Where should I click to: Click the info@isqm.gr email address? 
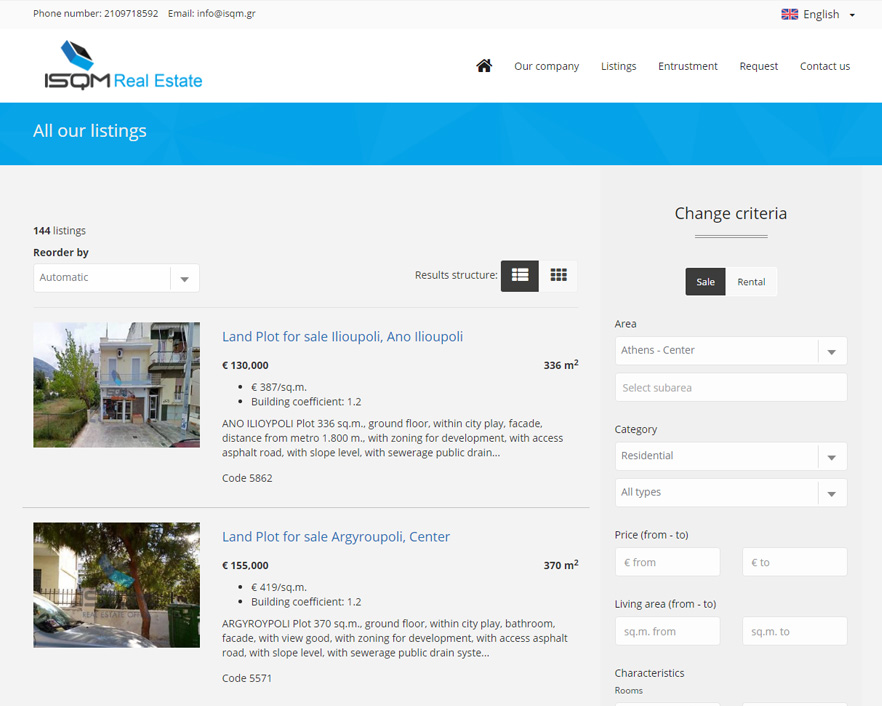point(226,14)
